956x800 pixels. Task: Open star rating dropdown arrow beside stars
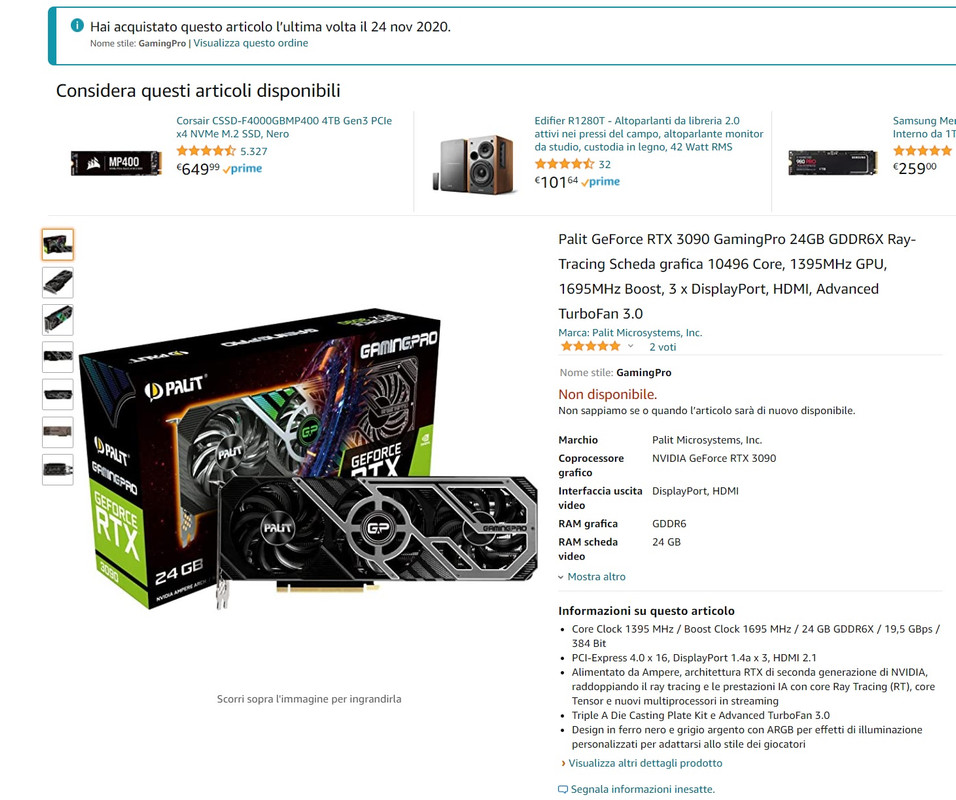pyautogui.click(x=630, y=346)
